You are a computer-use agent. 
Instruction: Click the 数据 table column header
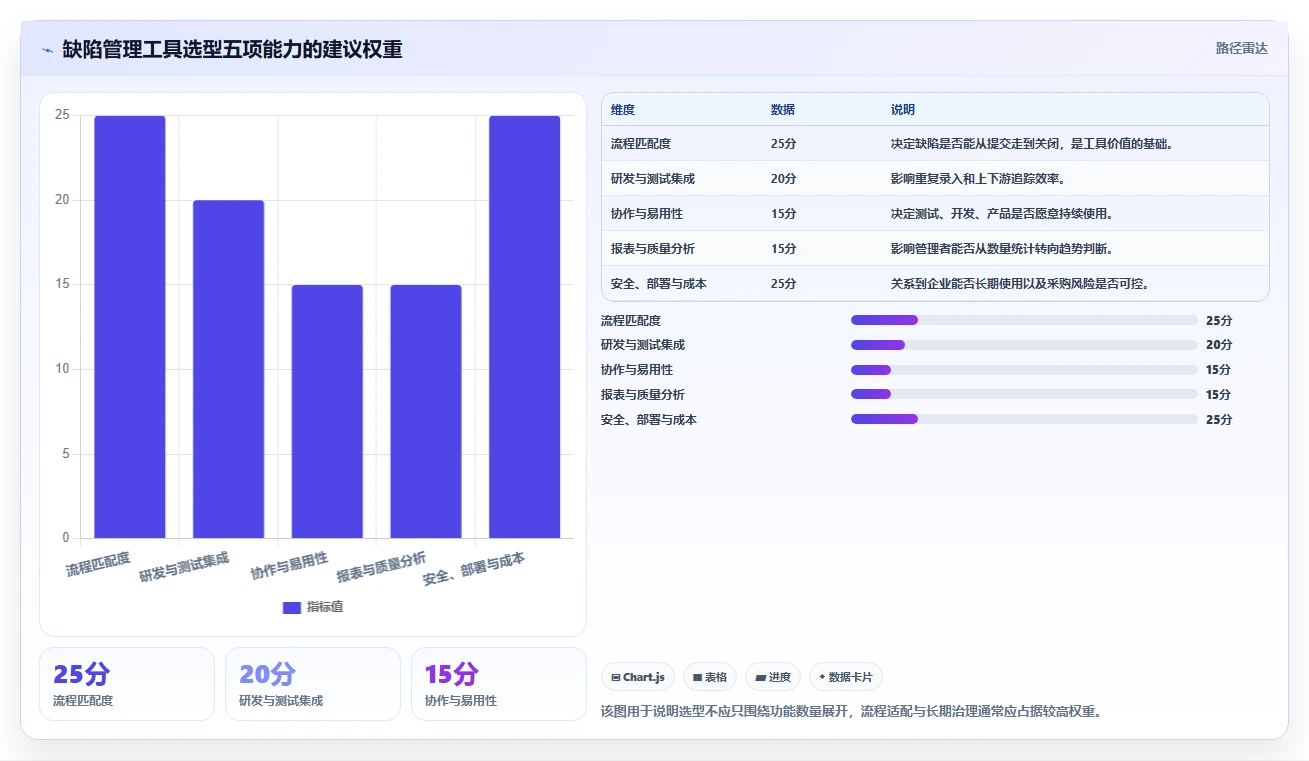tap(783, 110)
